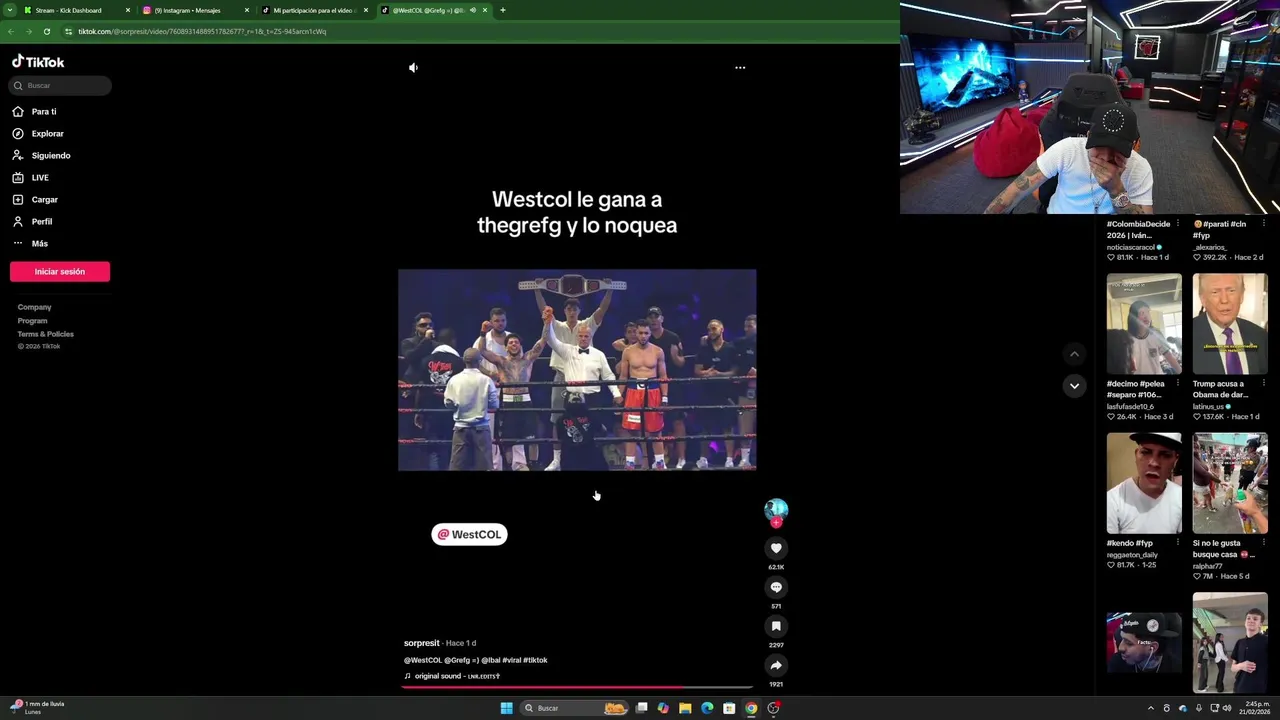Open reggaeton_daily profile link
The height and width of the screenshot is (720, 1280).
[x=1132, y=554]
